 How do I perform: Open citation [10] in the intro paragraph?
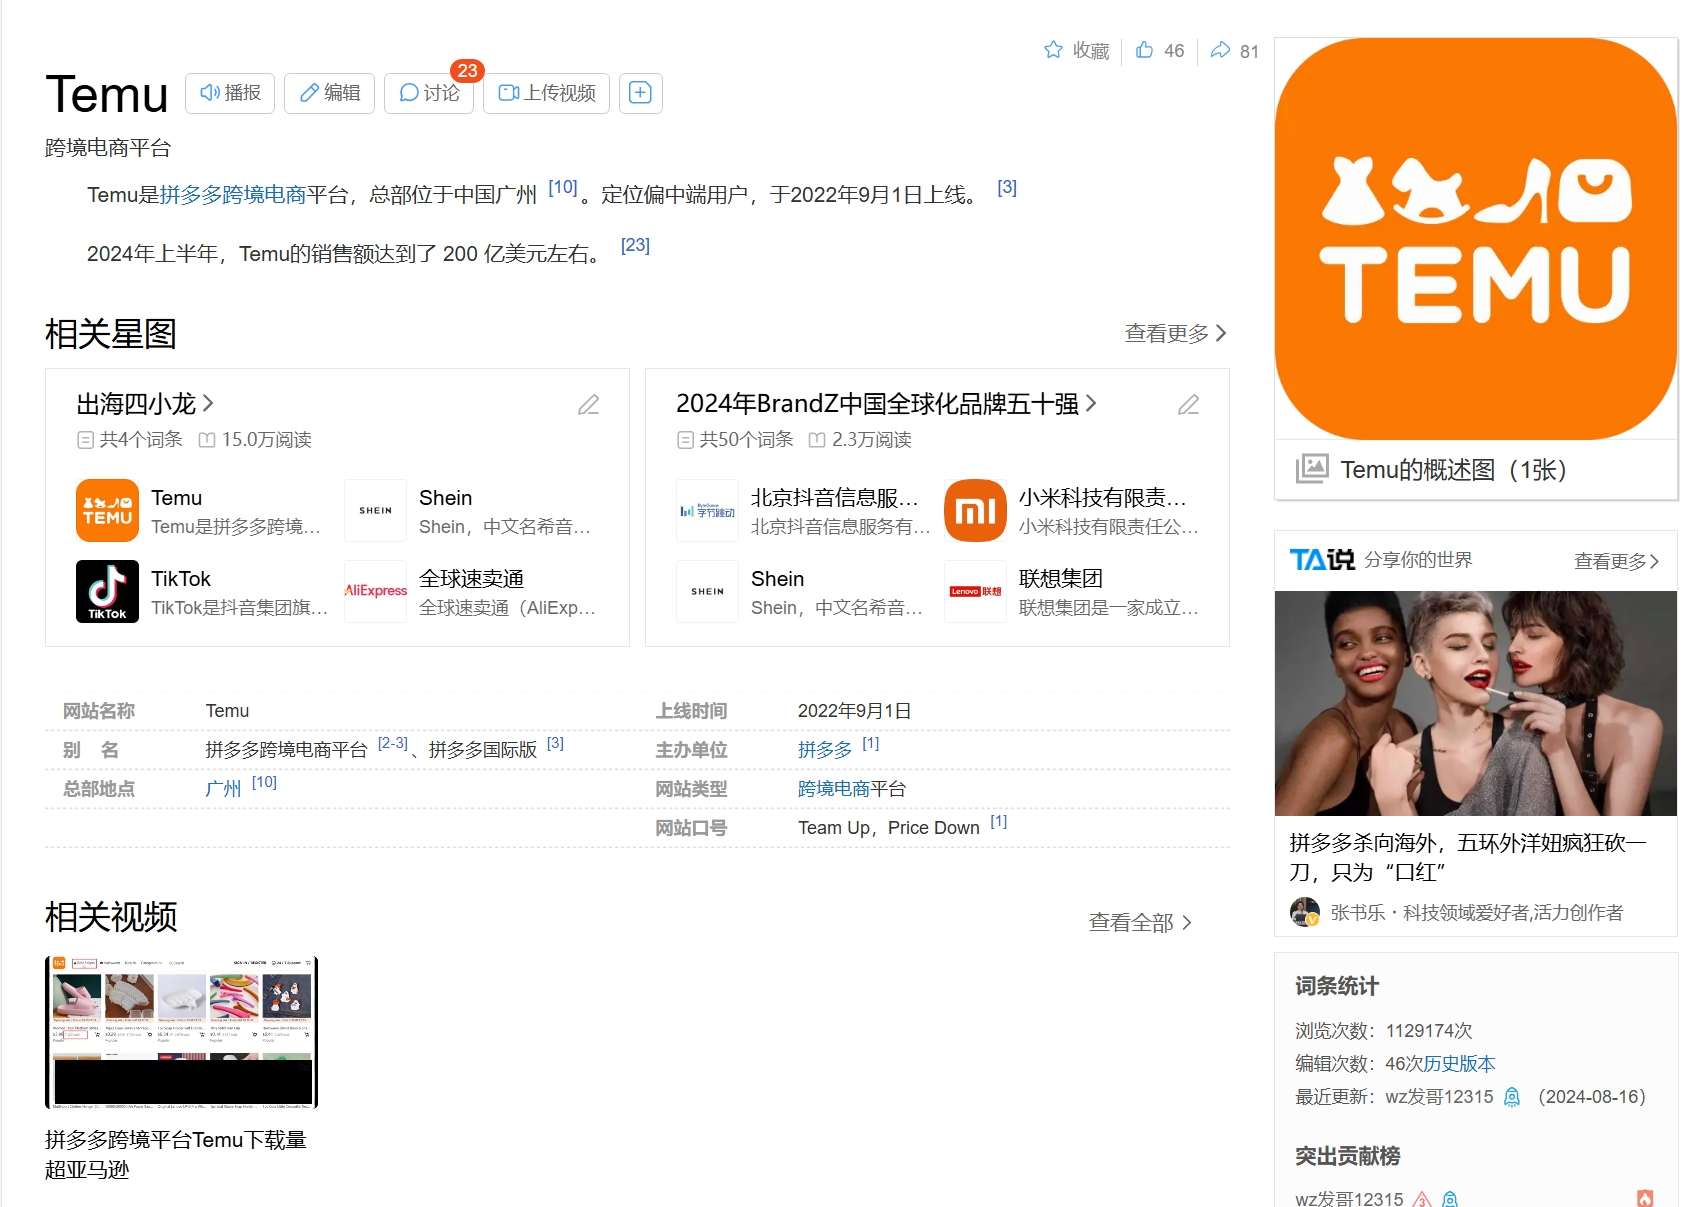[563, 187]
